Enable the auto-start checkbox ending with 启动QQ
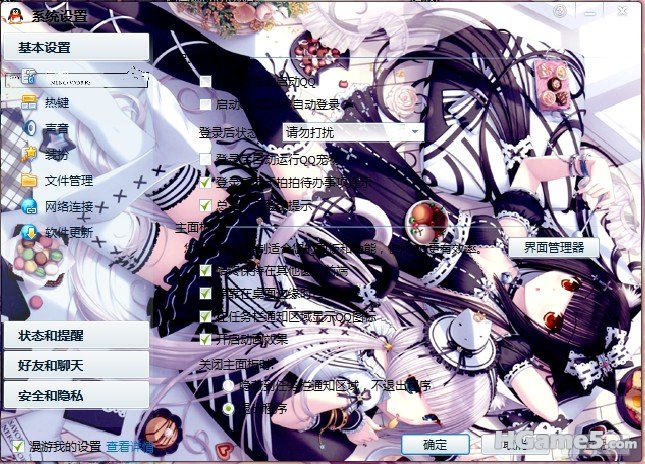The image size is (645, 464). coord(205,81)
